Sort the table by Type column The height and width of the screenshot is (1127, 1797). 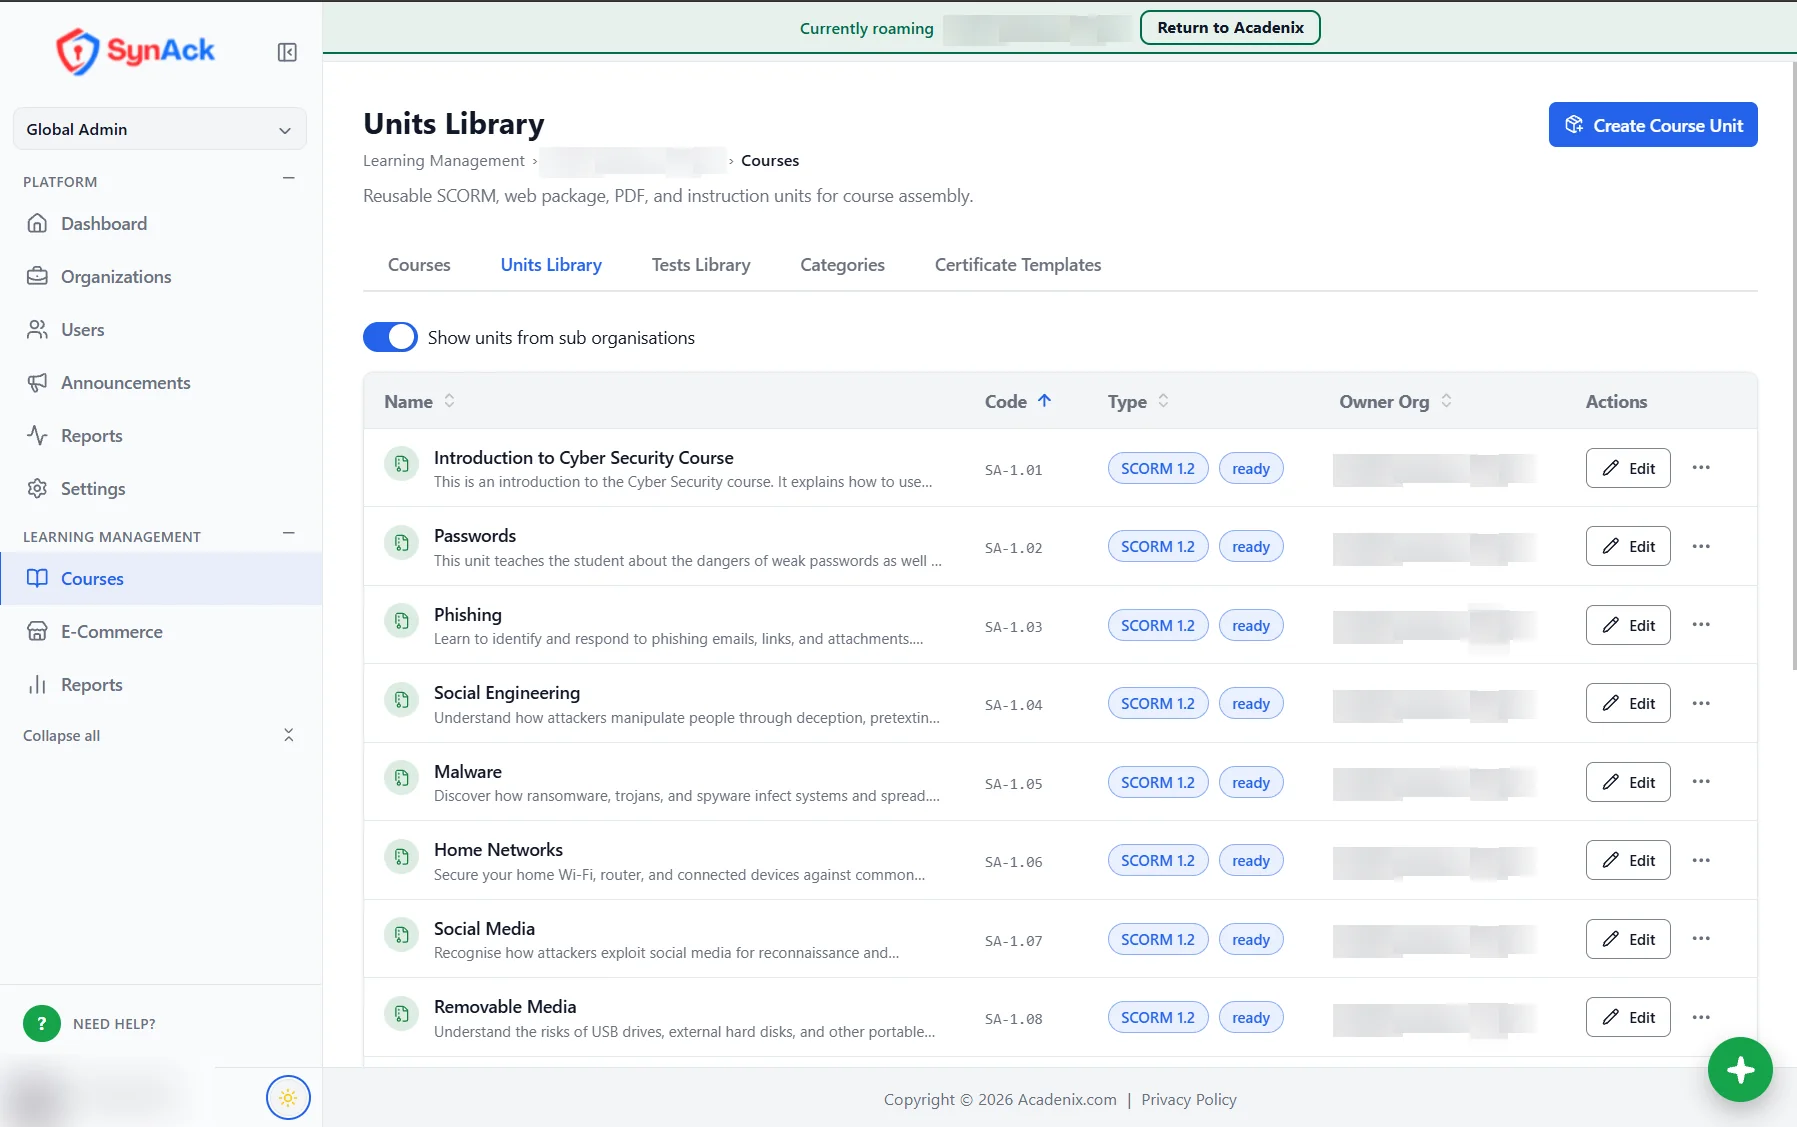tap(1138, 401)
